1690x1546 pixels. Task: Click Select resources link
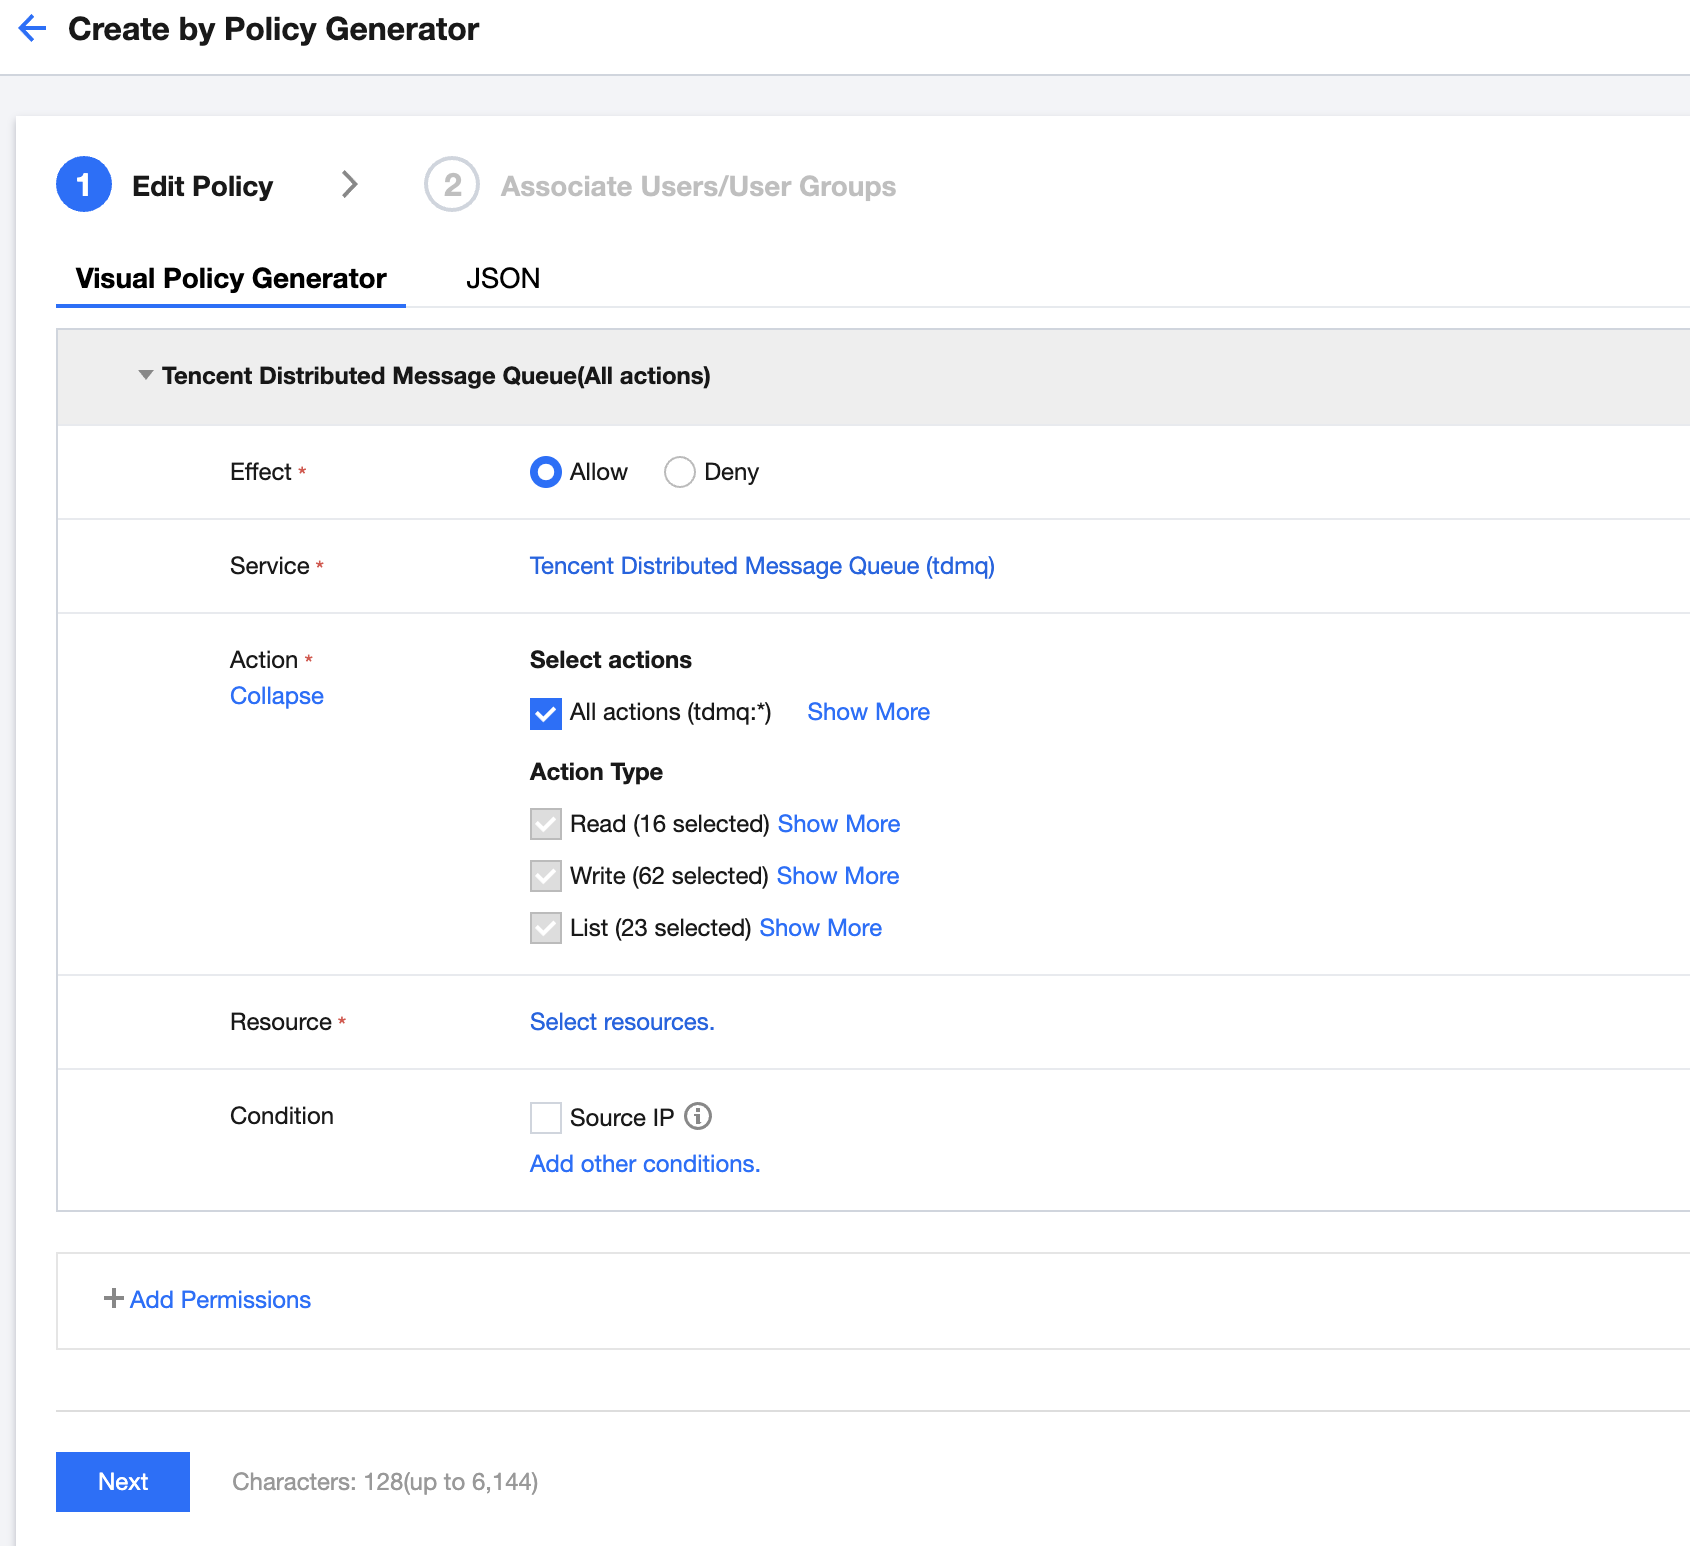[x=622, y=1022]
